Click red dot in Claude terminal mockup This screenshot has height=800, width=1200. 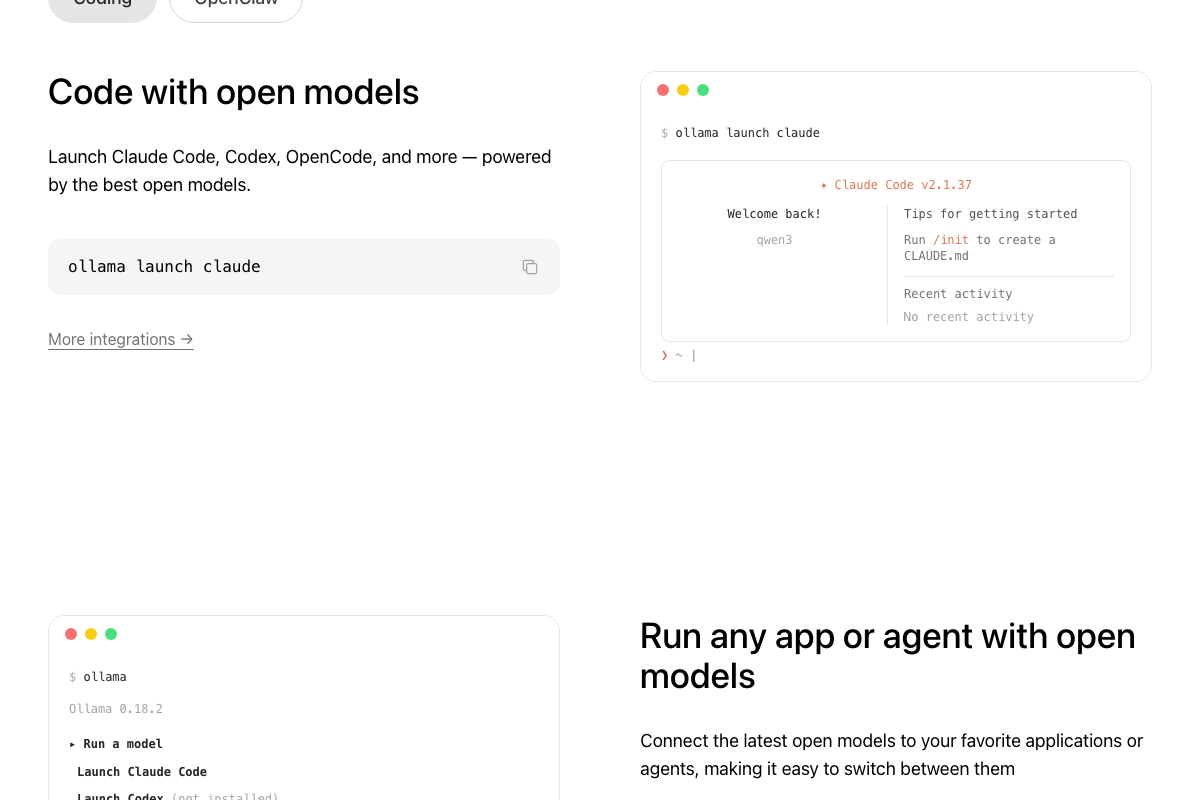coord(663,90)
